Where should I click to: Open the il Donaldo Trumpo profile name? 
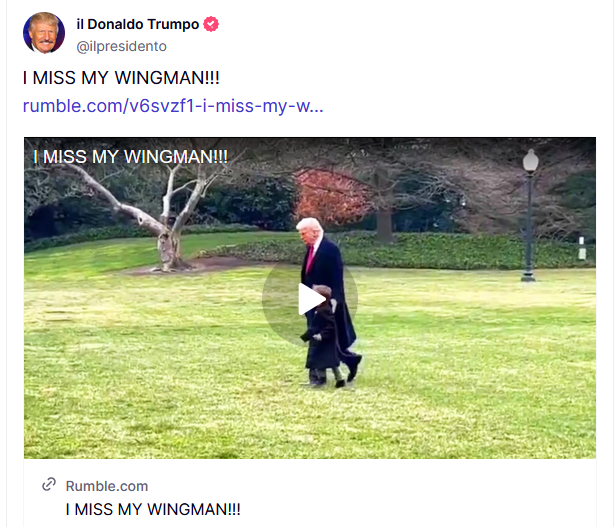(138, 24)
